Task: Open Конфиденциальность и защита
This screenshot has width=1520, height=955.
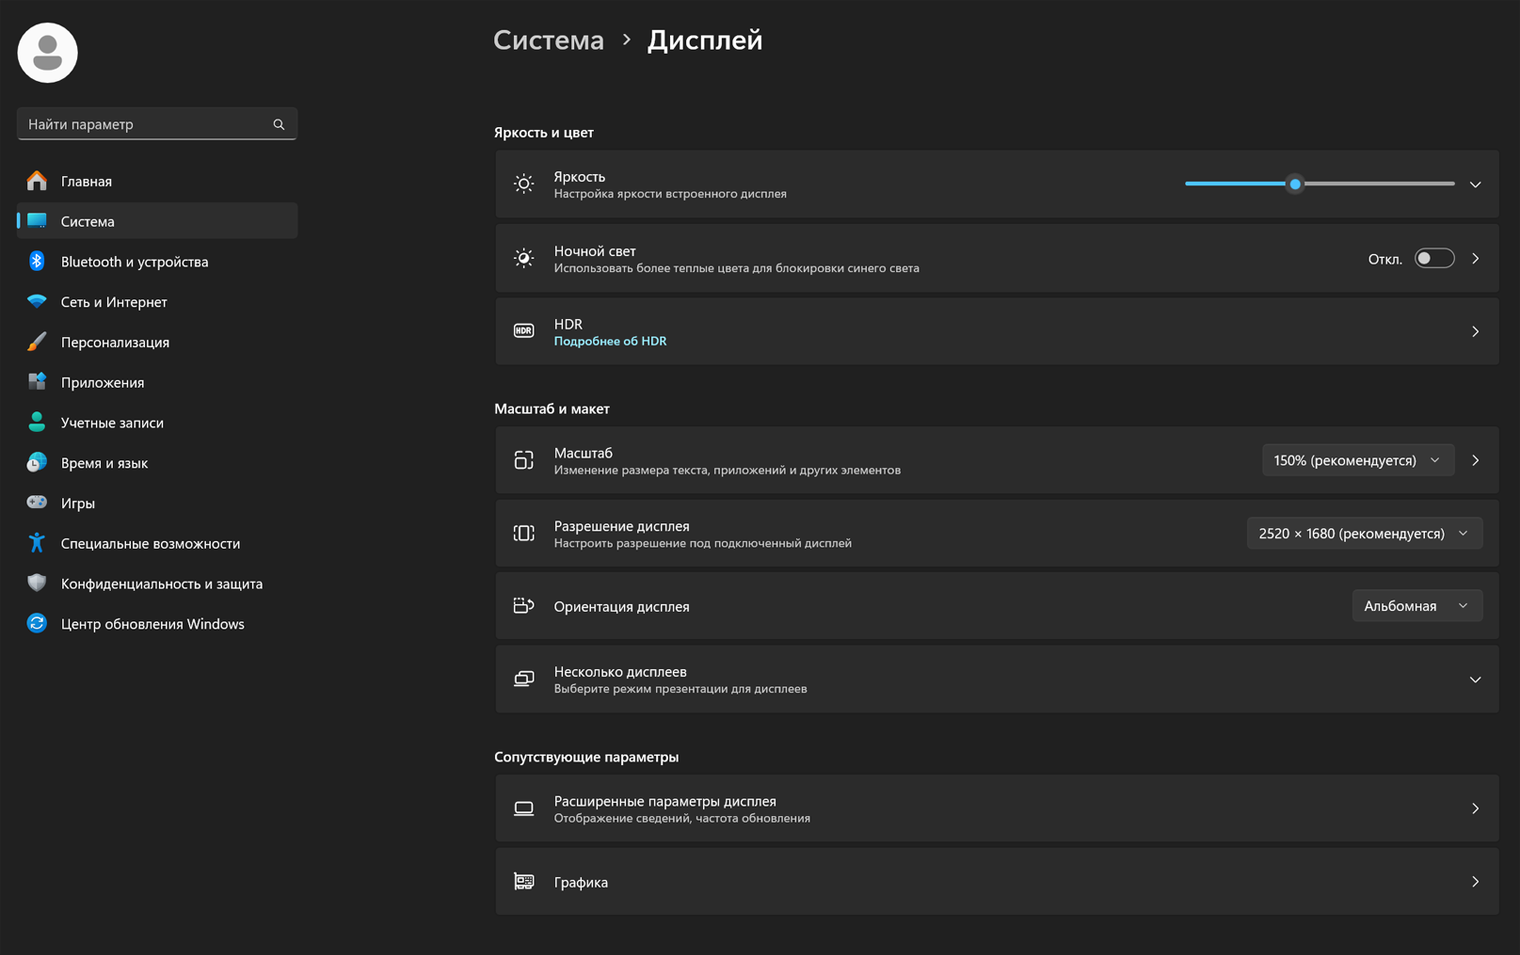Action: 157,583
